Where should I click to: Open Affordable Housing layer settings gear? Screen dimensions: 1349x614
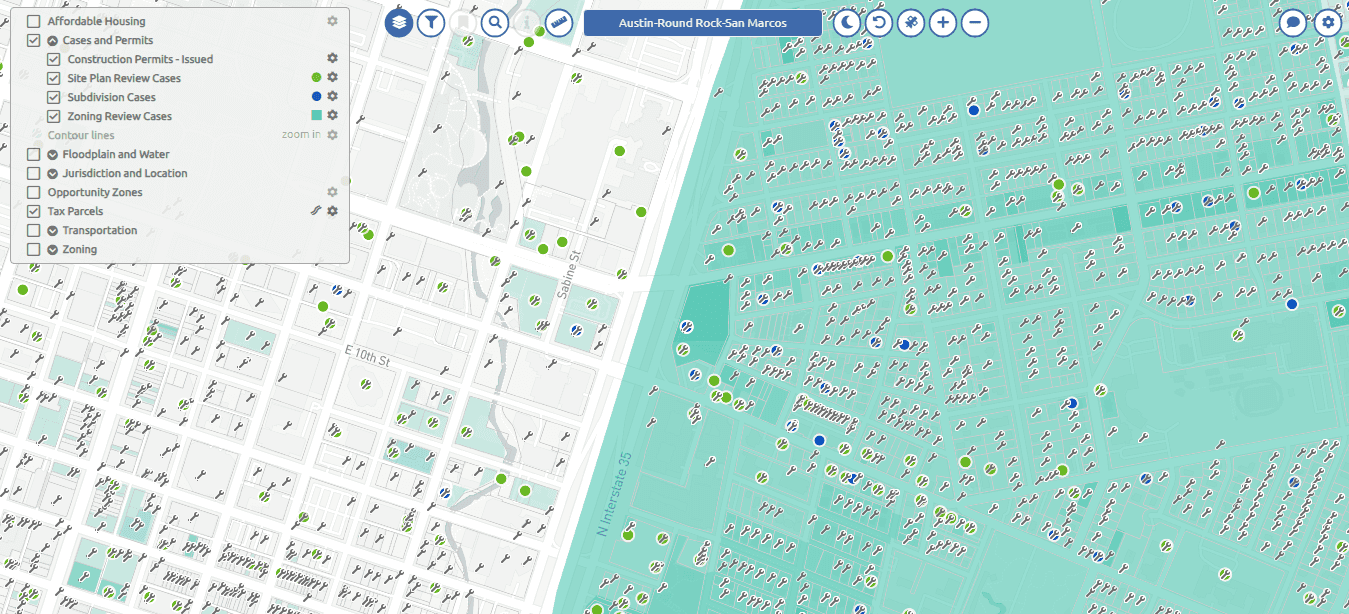pyautogui.click(x=332, y=21)
